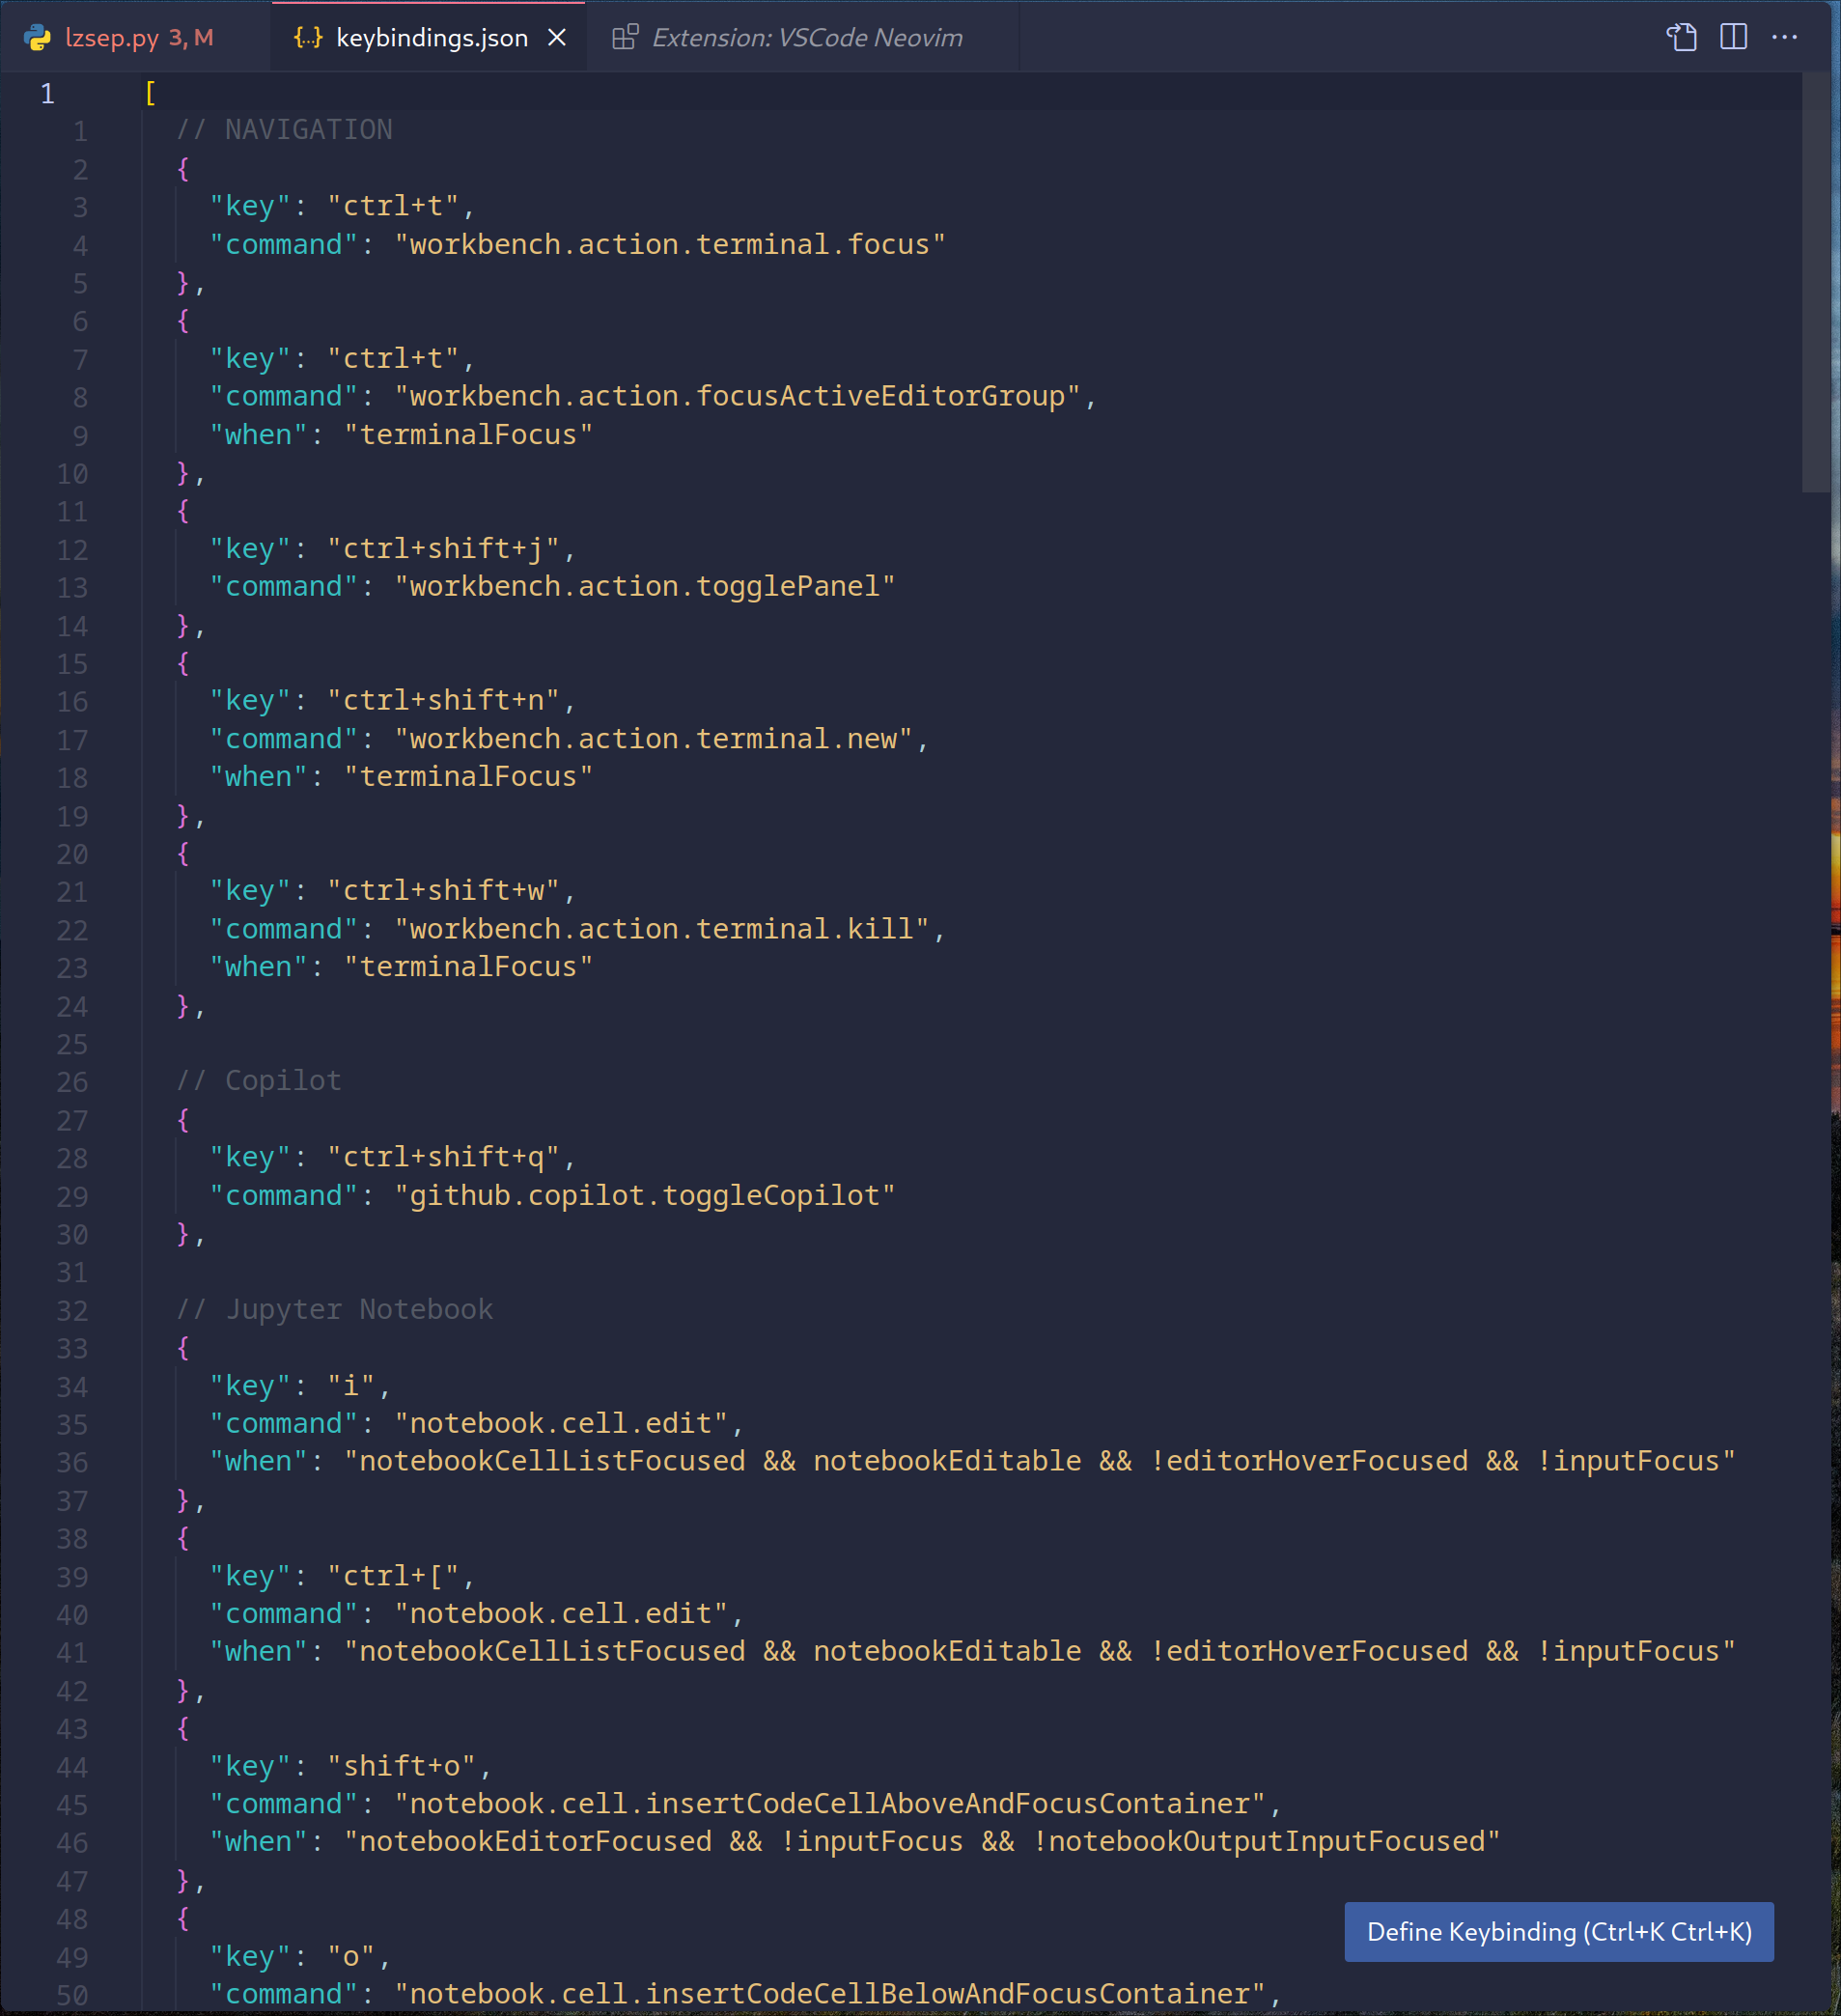Viewport: 1841px width, 2016px height.
Task: Split the editor using the split editor icon
Action: coord(1733,37)
